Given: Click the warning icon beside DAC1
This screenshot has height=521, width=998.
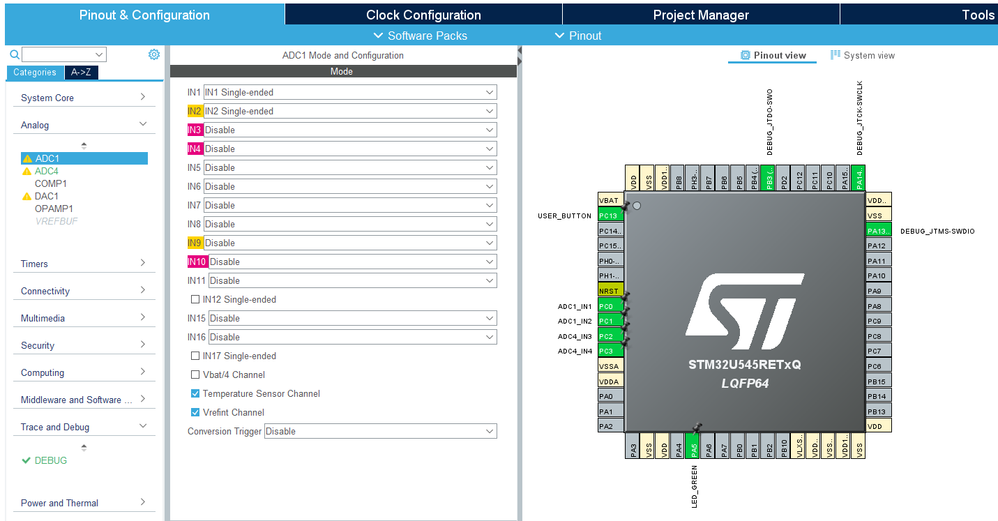Looking at the screenshot, I should click(x=27, y=196).
